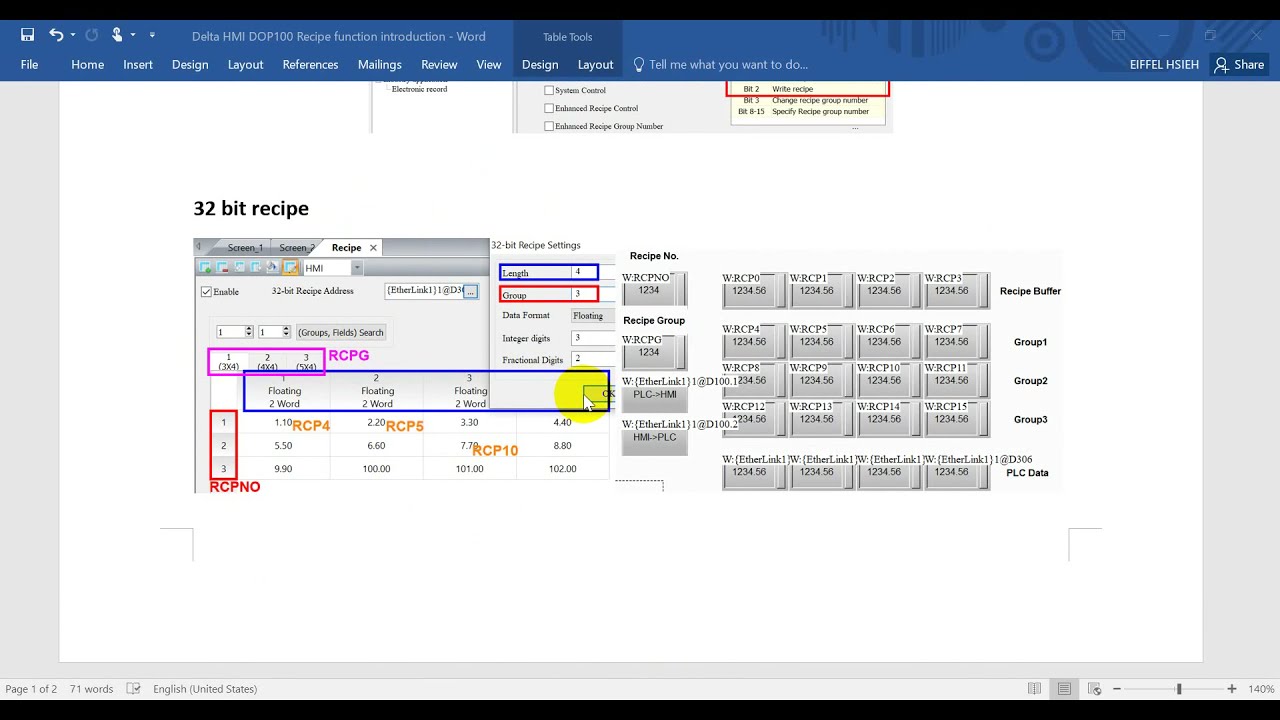Viewport: 1280px width, 720px height.
Task: Click the 140% zoom level
Action: (x=1261, y=689)
